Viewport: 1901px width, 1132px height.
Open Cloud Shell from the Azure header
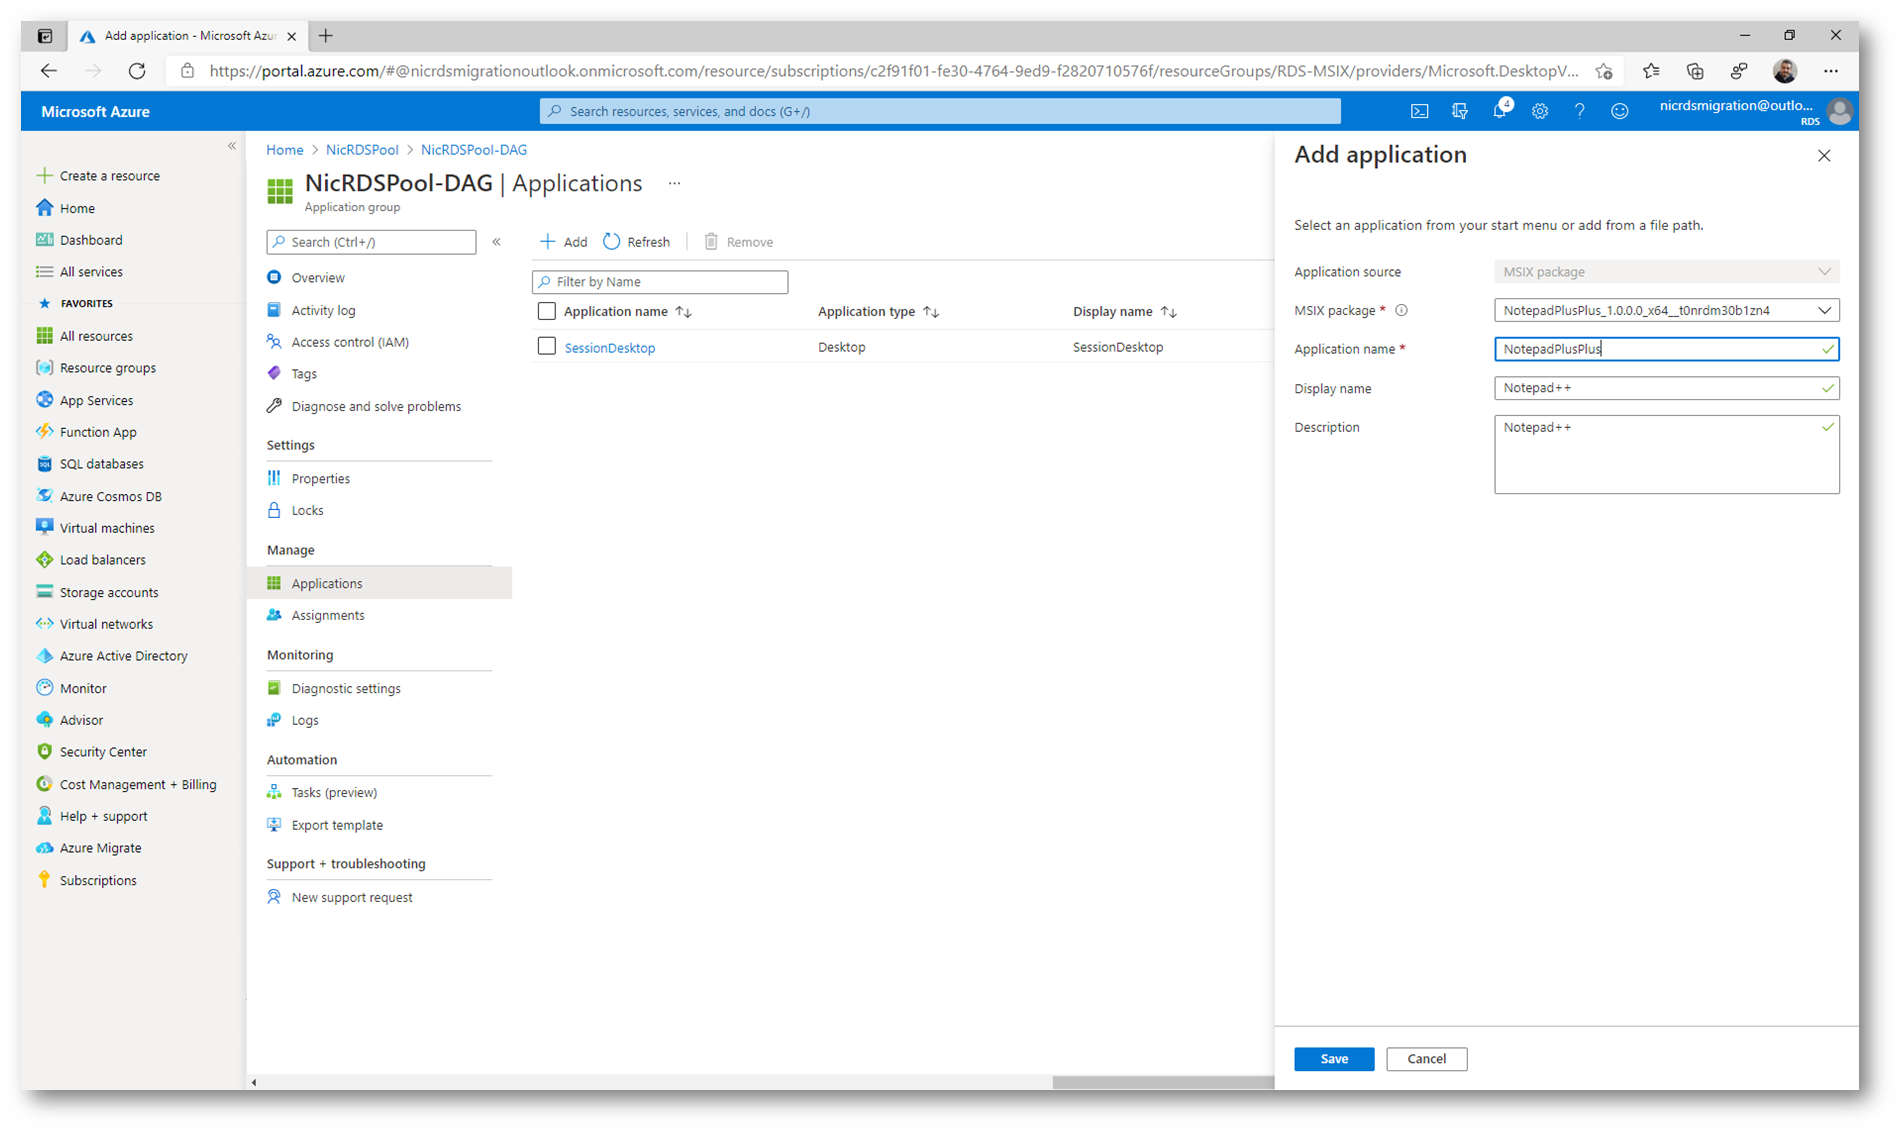(x=1419, y=111)
